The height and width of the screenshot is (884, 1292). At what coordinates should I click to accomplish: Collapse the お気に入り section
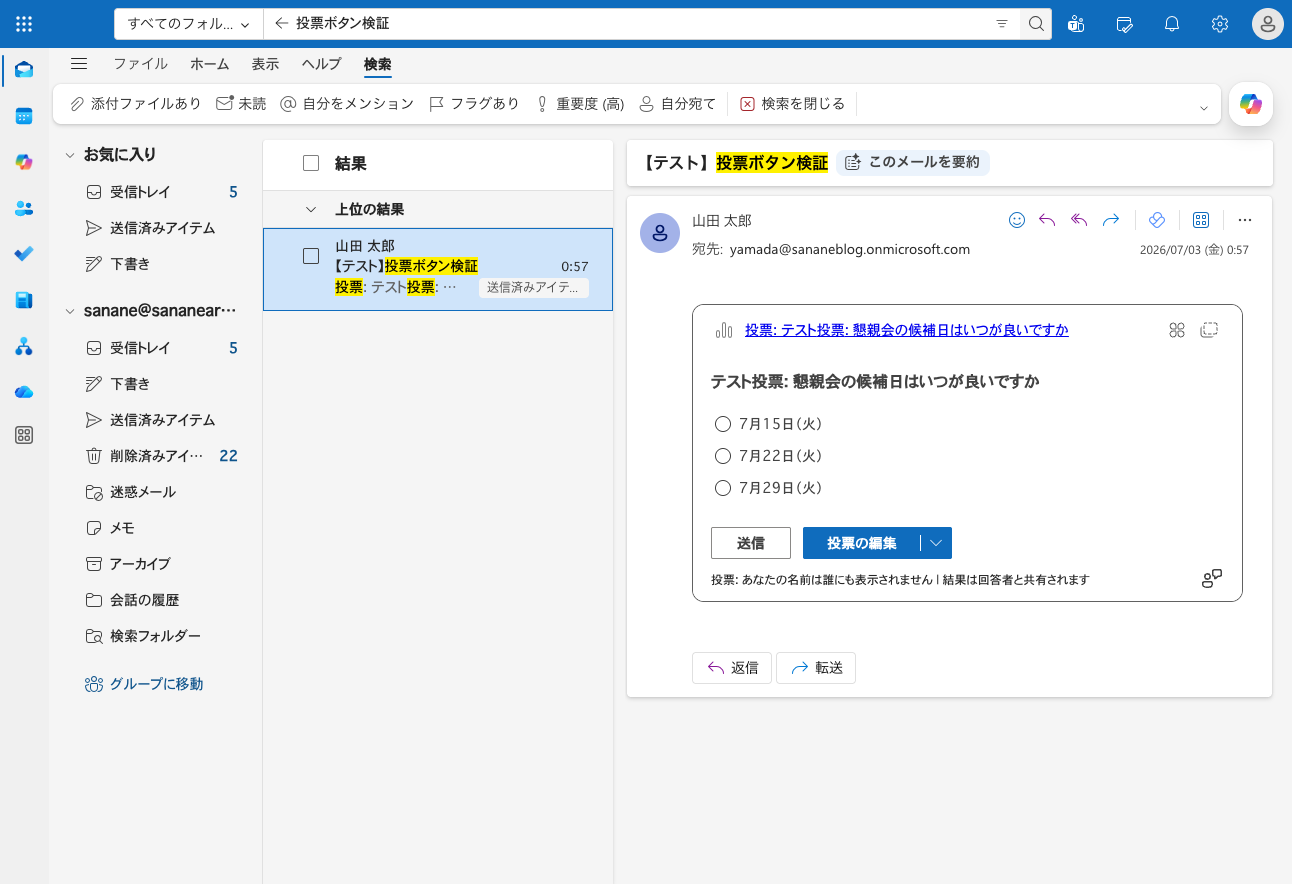coord(70,155)
